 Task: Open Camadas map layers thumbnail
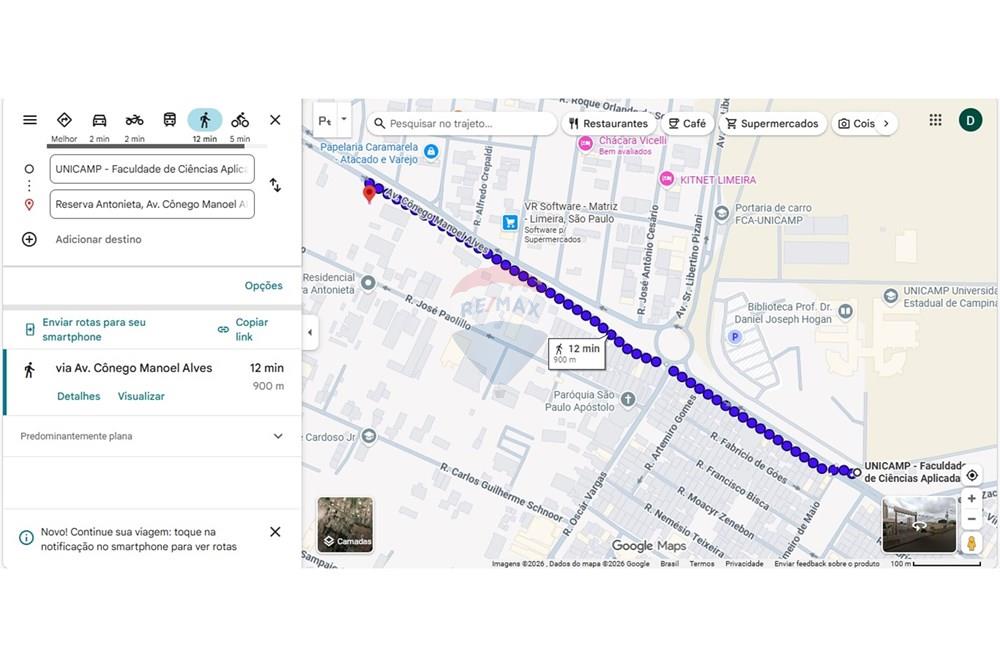coord(345,525)
